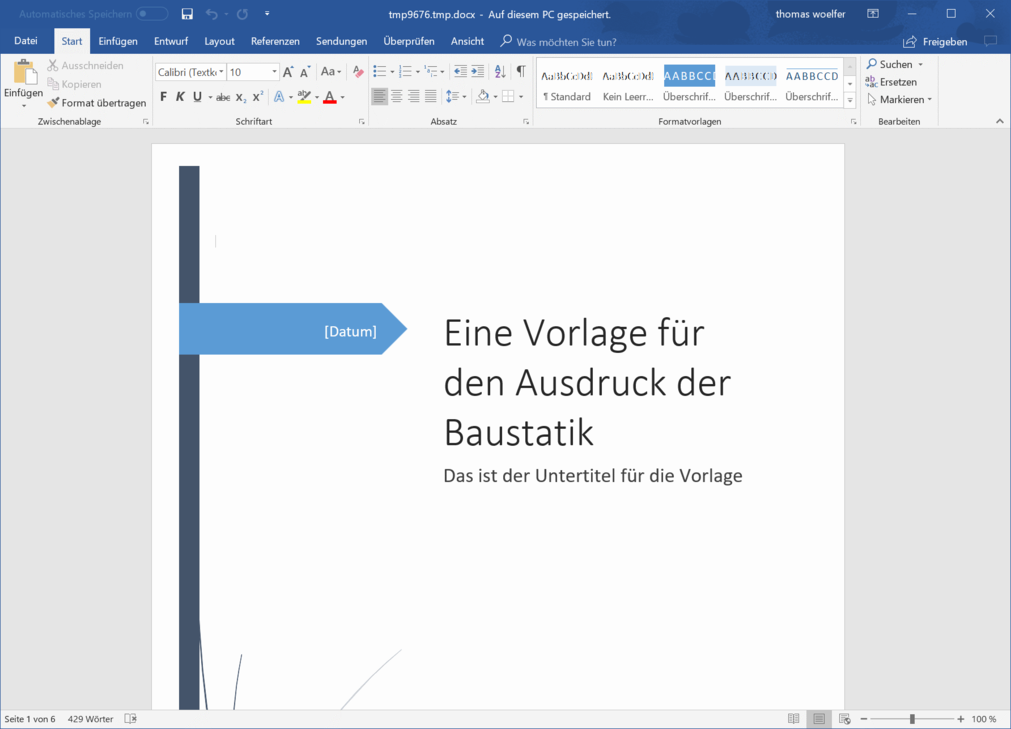Click the Freigeben share button
The width and height of the screenshot is (1011, 729).
935,42
